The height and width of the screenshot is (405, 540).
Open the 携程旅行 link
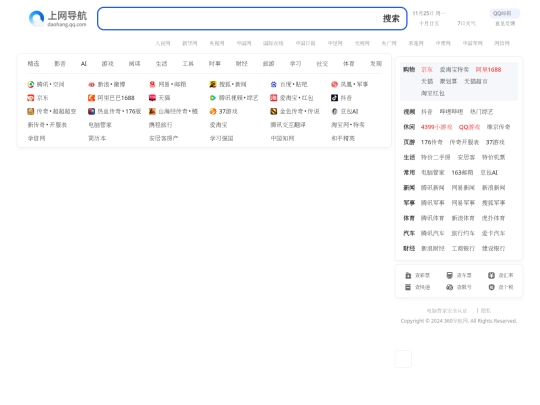161,125
